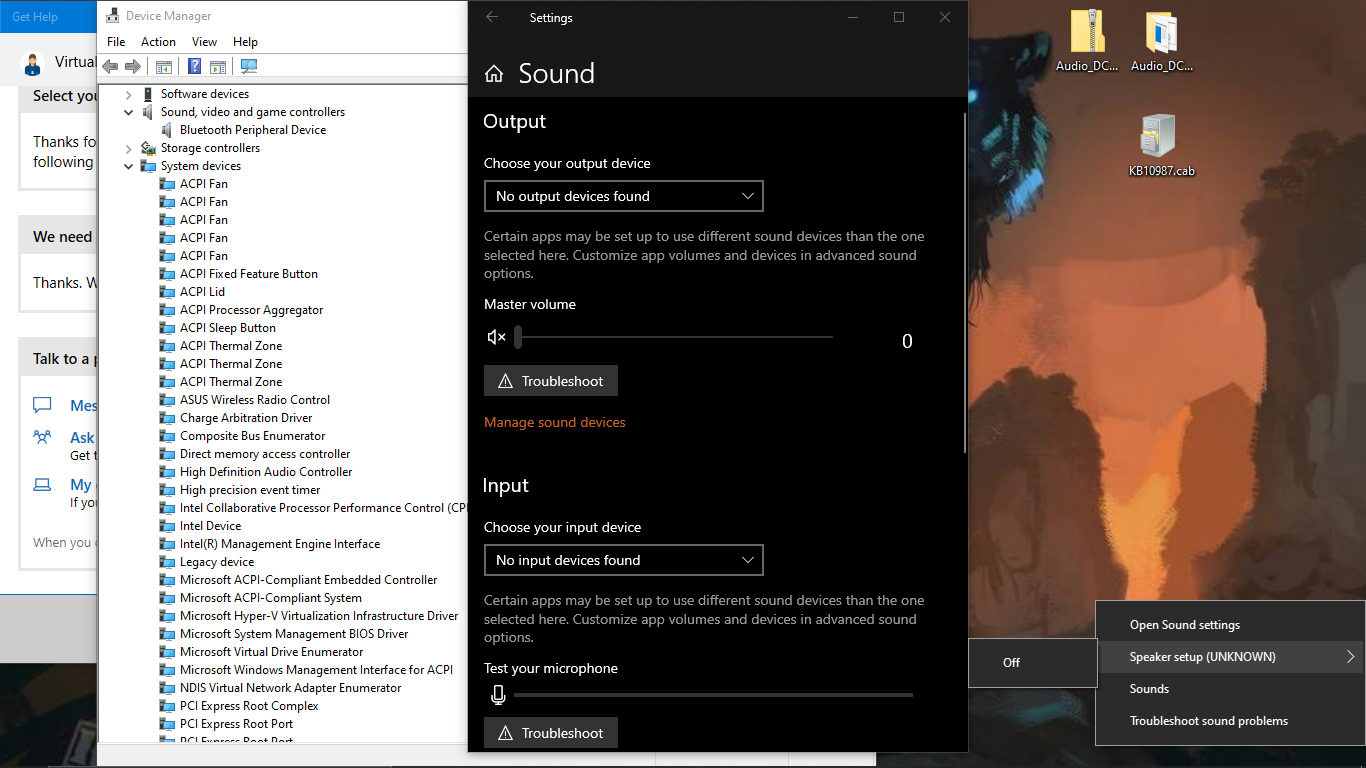The image size is (1366, 768).
Task: Expand the Software devices node
Action: pyautogui.click(x=129, y=94)
